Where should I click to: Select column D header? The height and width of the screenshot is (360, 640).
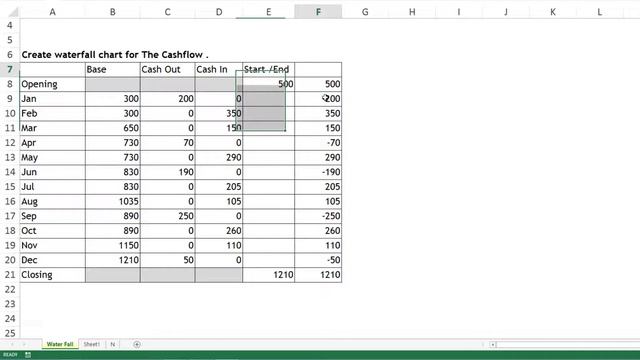point(219,12)
